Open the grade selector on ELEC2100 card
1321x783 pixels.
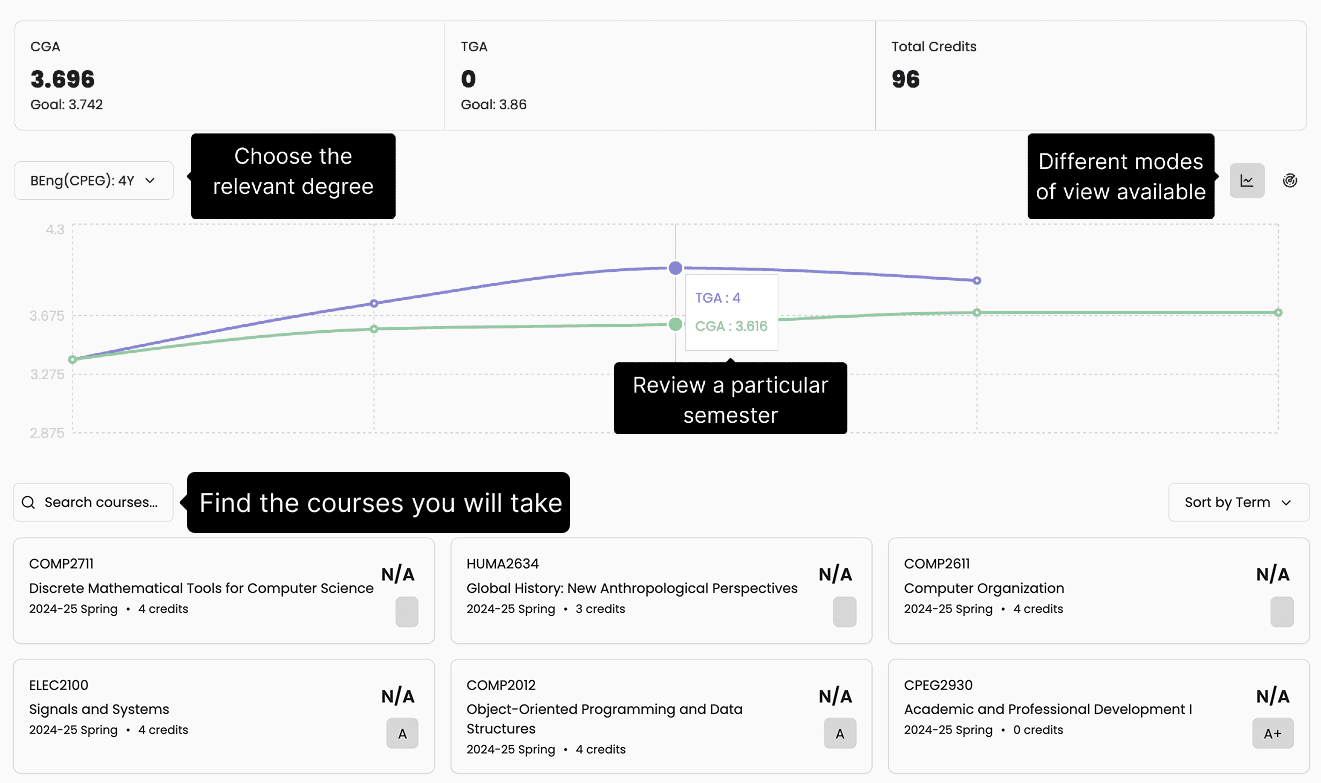(x=402, y=733)
